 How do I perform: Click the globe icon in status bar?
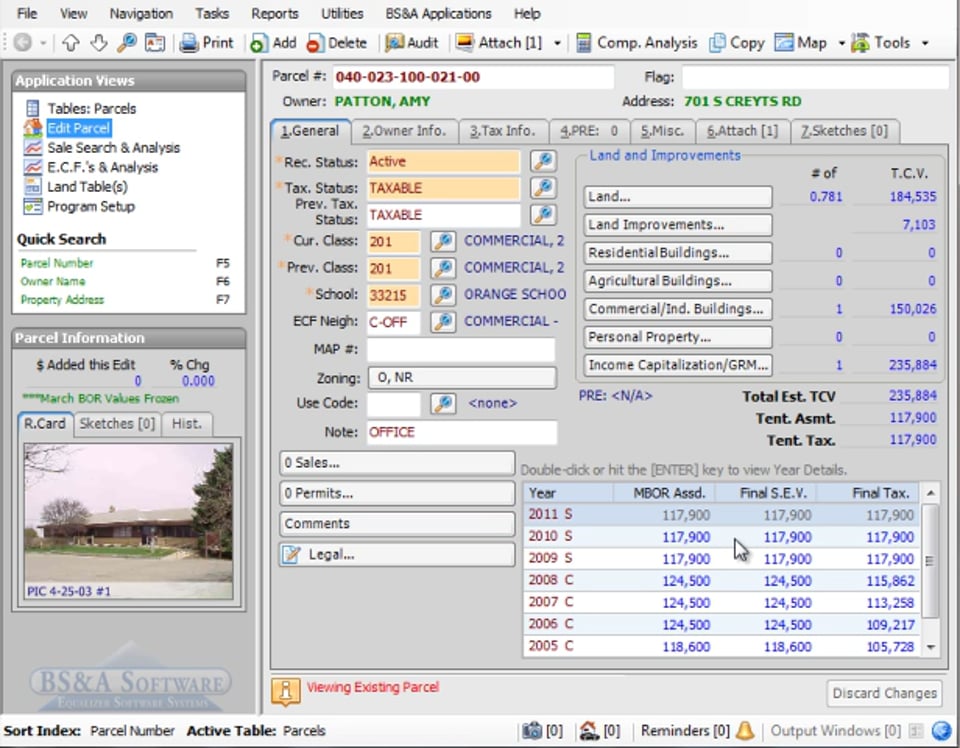coord(940,730)
